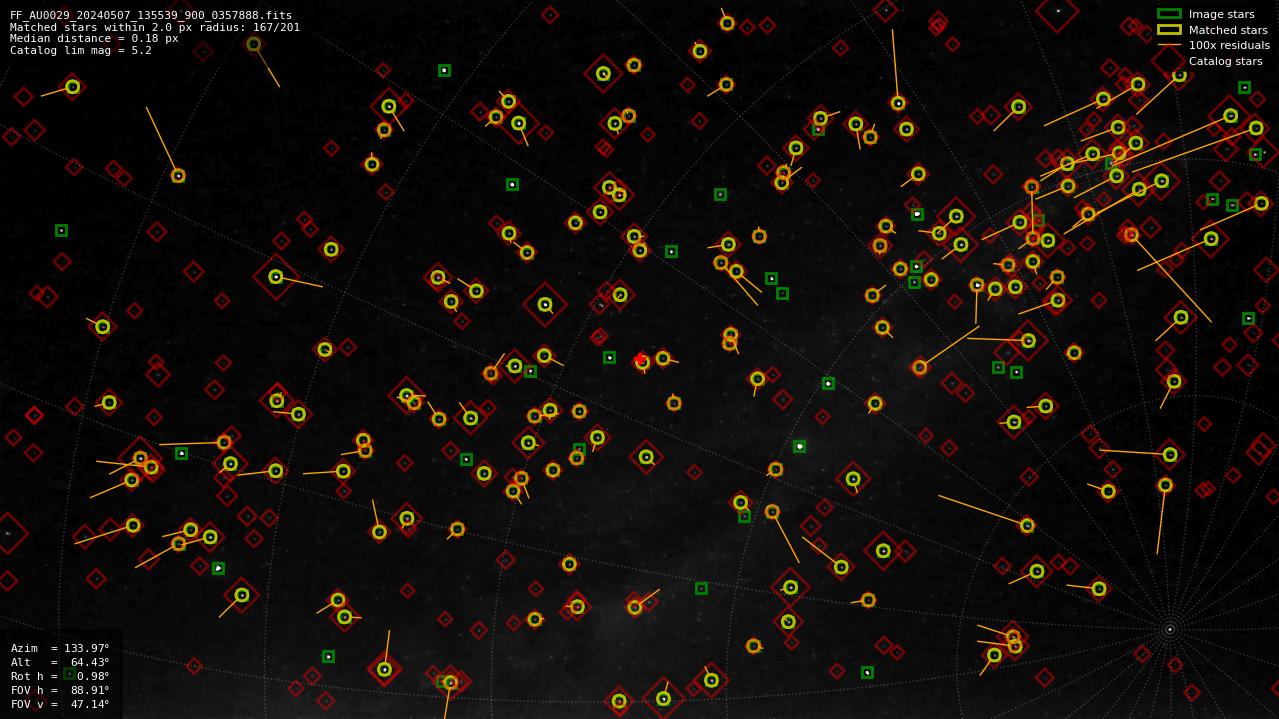Screen dimensions: 1279x719
Task: Click the yellow 'Matched stars' legend swatch
Action: (x=1169, y=30)
